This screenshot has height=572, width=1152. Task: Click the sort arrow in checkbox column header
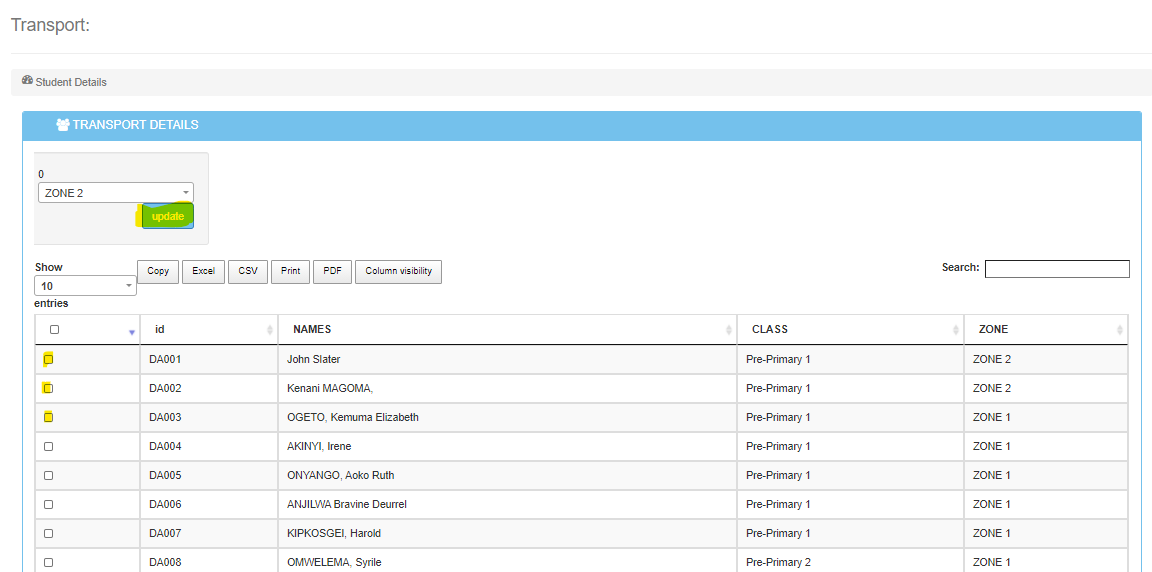click(131, 331)
